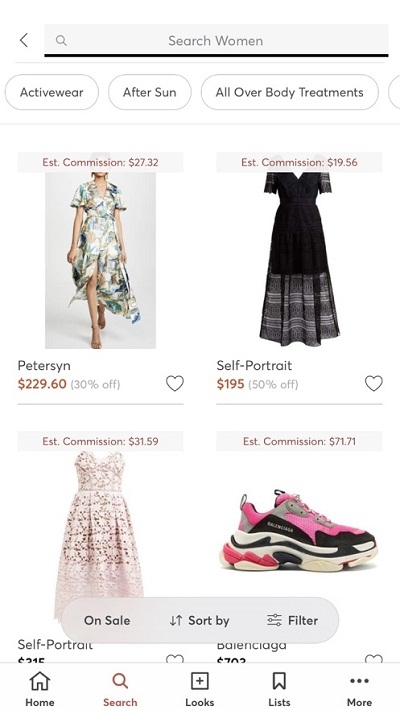The image size is (400, 710).
Task: Select the After Sun category chip
Action: (149, 92)
